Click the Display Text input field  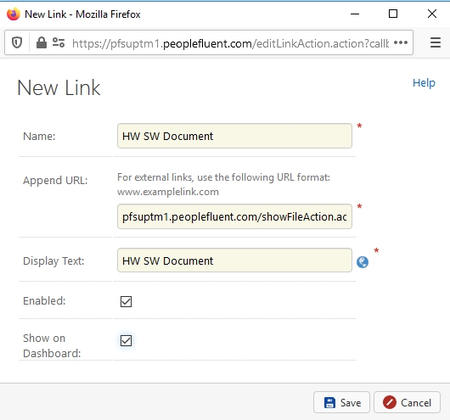pyautogui.click(x=234, y=260)
